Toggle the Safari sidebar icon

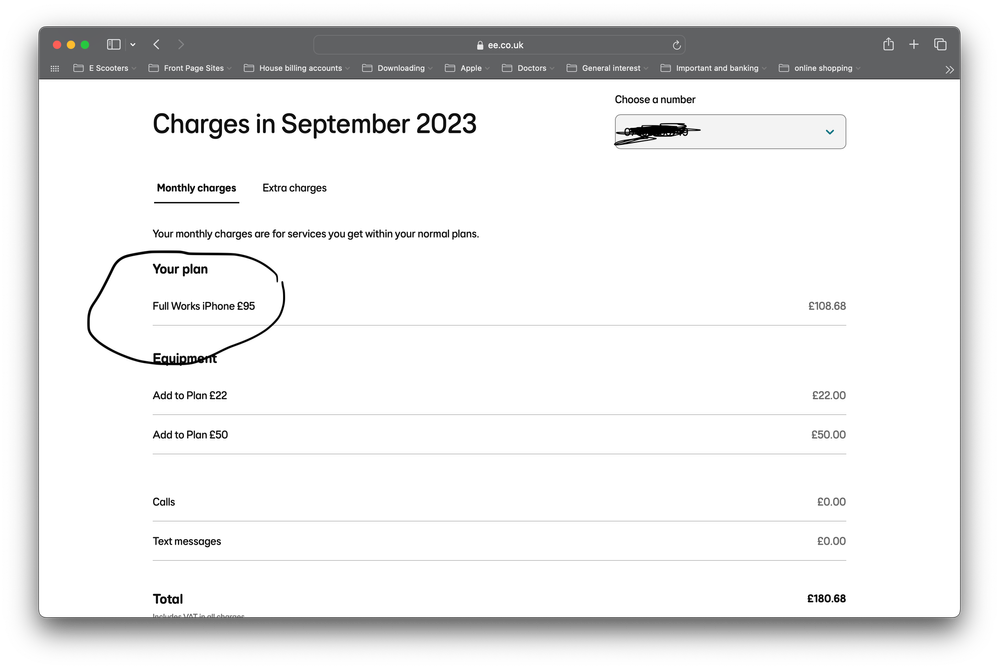coord(113,45)
